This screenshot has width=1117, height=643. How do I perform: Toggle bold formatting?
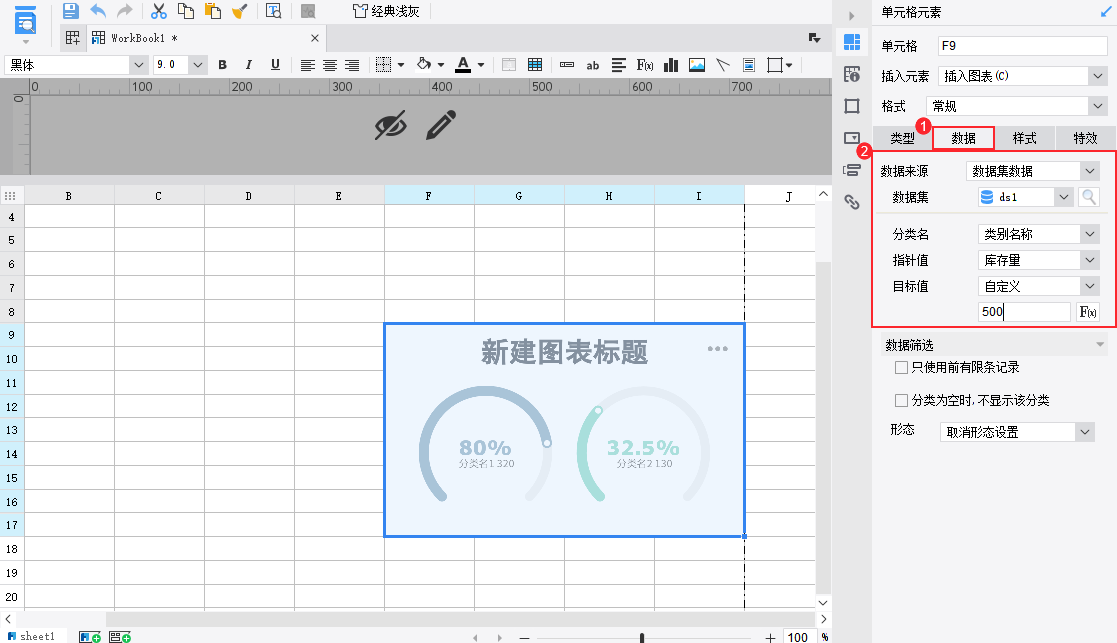pos(222,65)
